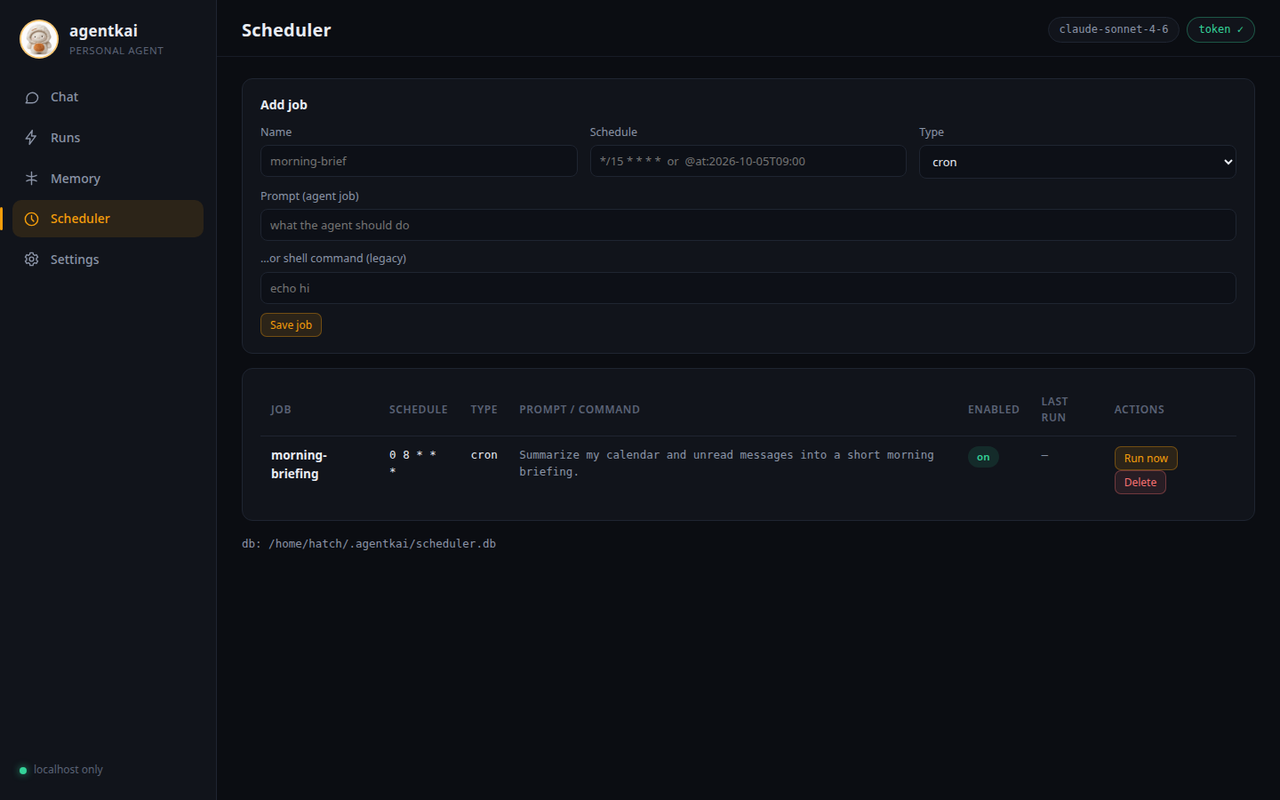
Task: Click the green localhost status dot
Action: pyautogui.click(x=23, y=770)
